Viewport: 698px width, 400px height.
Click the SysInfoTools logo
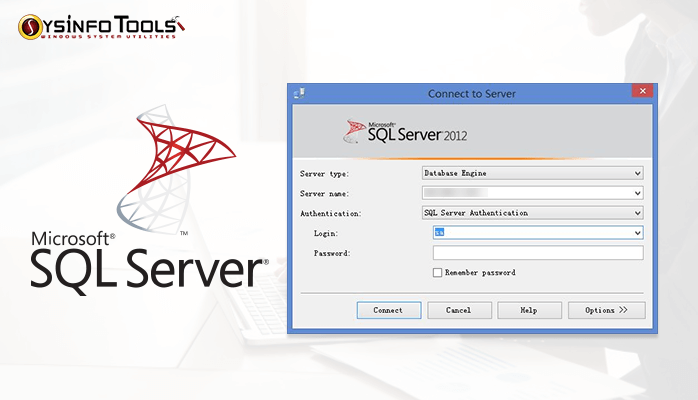[101, 27]
